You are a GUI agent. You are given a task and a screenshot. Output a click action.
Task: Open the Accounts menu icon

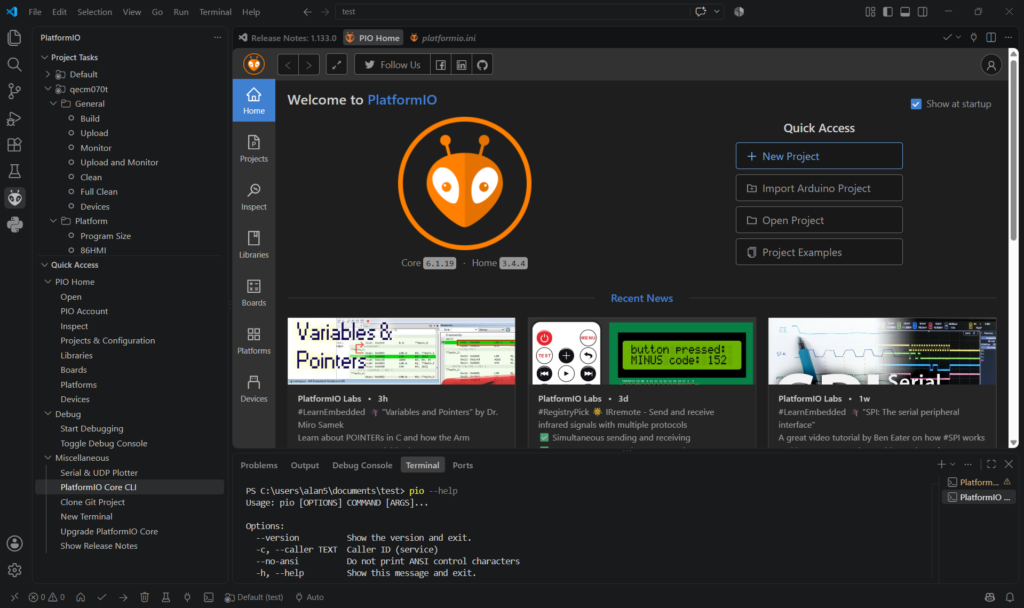(14, 543)
